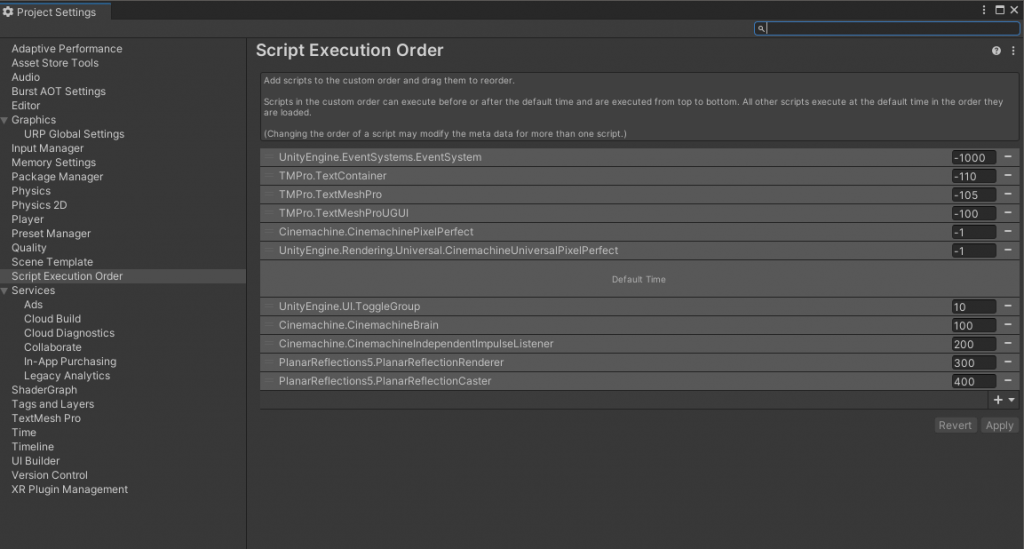Edit the -110 order value

(973, 176)
